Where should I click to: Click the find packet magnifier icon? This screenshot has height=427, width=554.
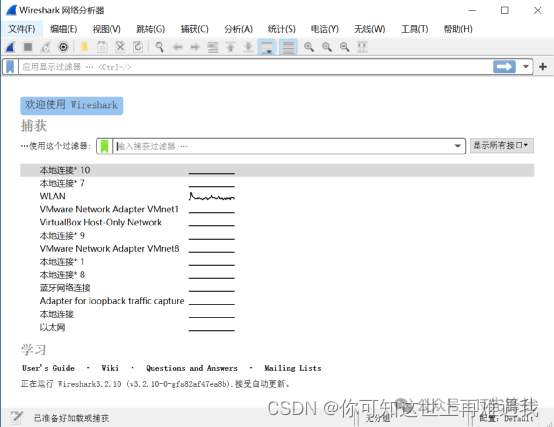click(159, 47)
